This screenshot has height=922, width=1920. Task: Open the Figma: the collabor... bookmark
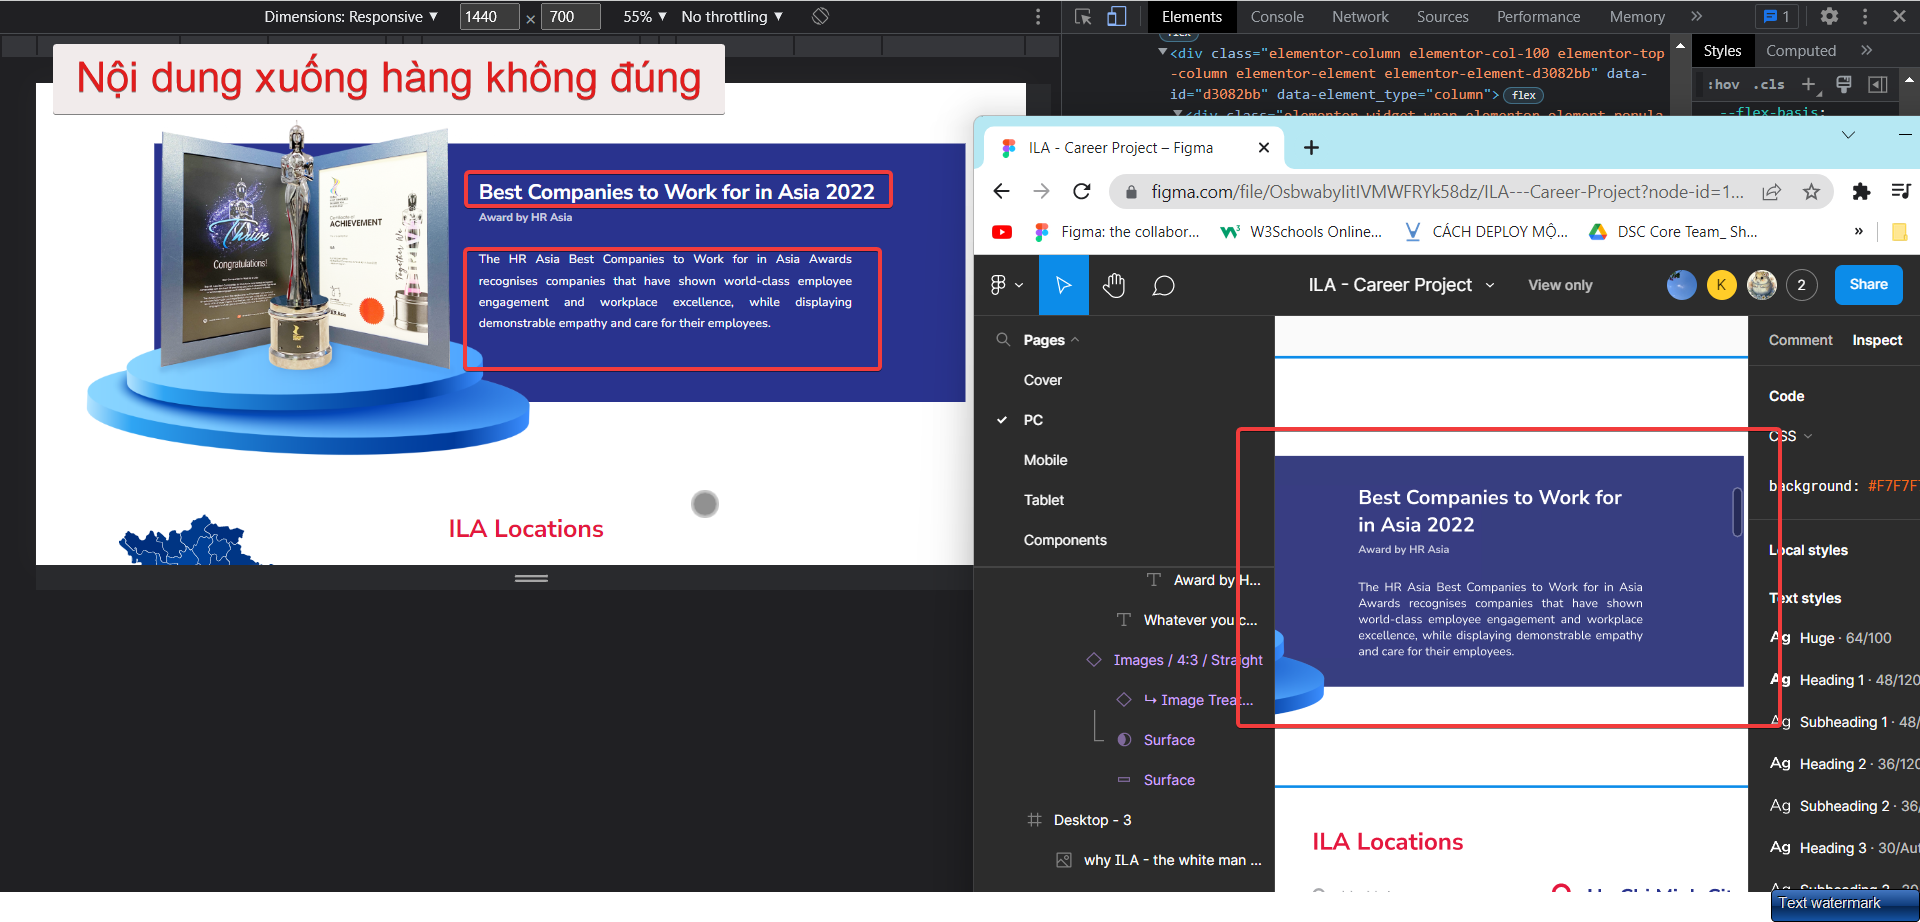coord(1116,232)
